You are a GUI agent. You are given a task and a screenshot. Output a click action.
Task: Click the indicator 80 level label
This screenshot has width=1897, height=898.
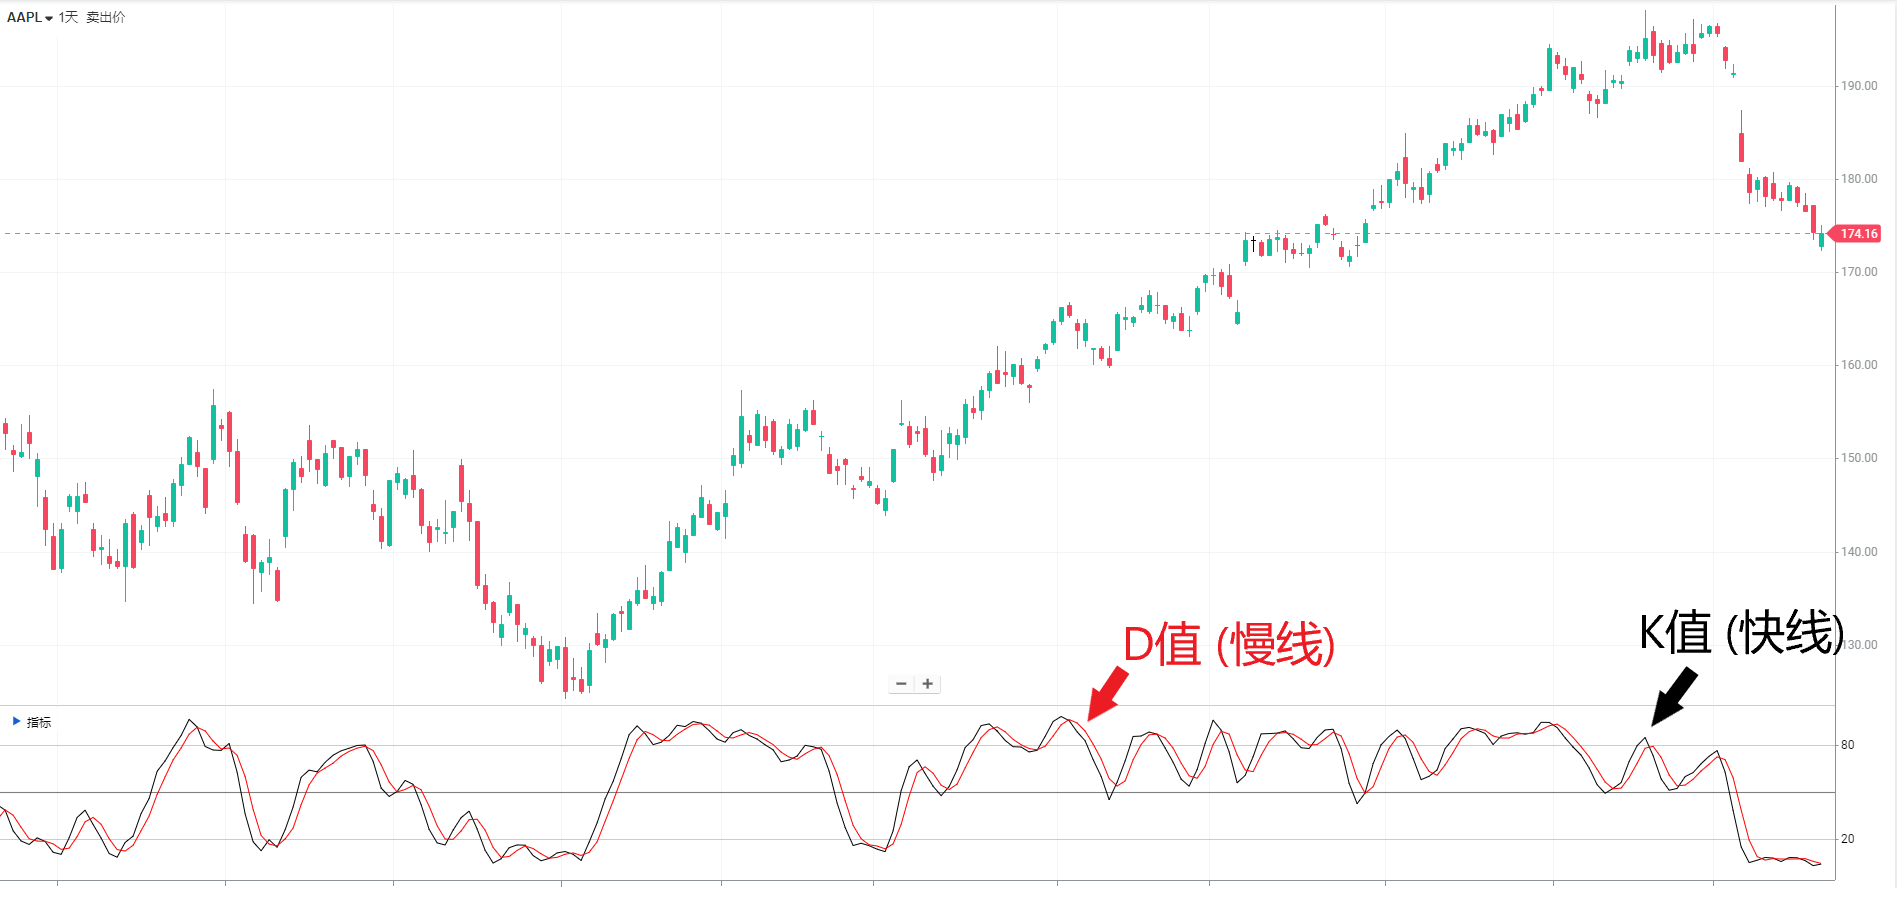[1847, 745]
